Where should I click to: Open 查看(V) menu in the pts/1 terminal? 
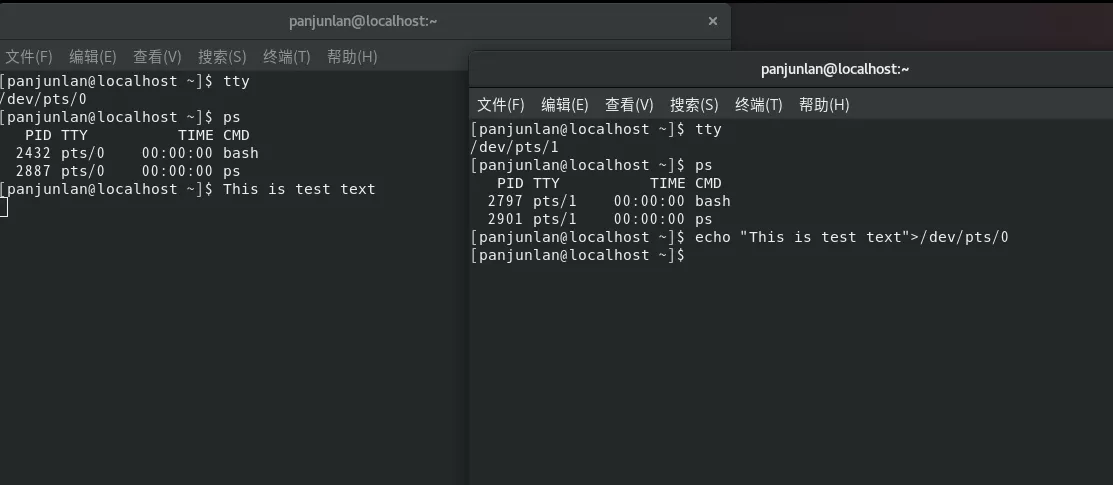tap(629, 105)
